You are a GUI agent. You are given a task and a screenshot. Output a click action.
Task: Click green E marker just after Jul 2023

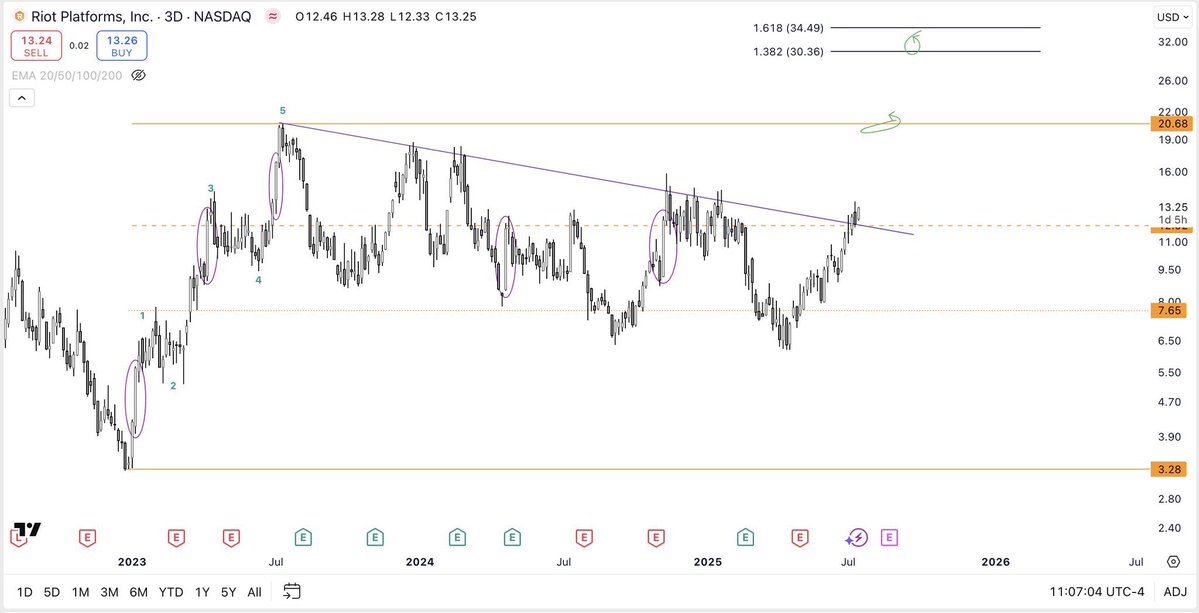[304, 538]
